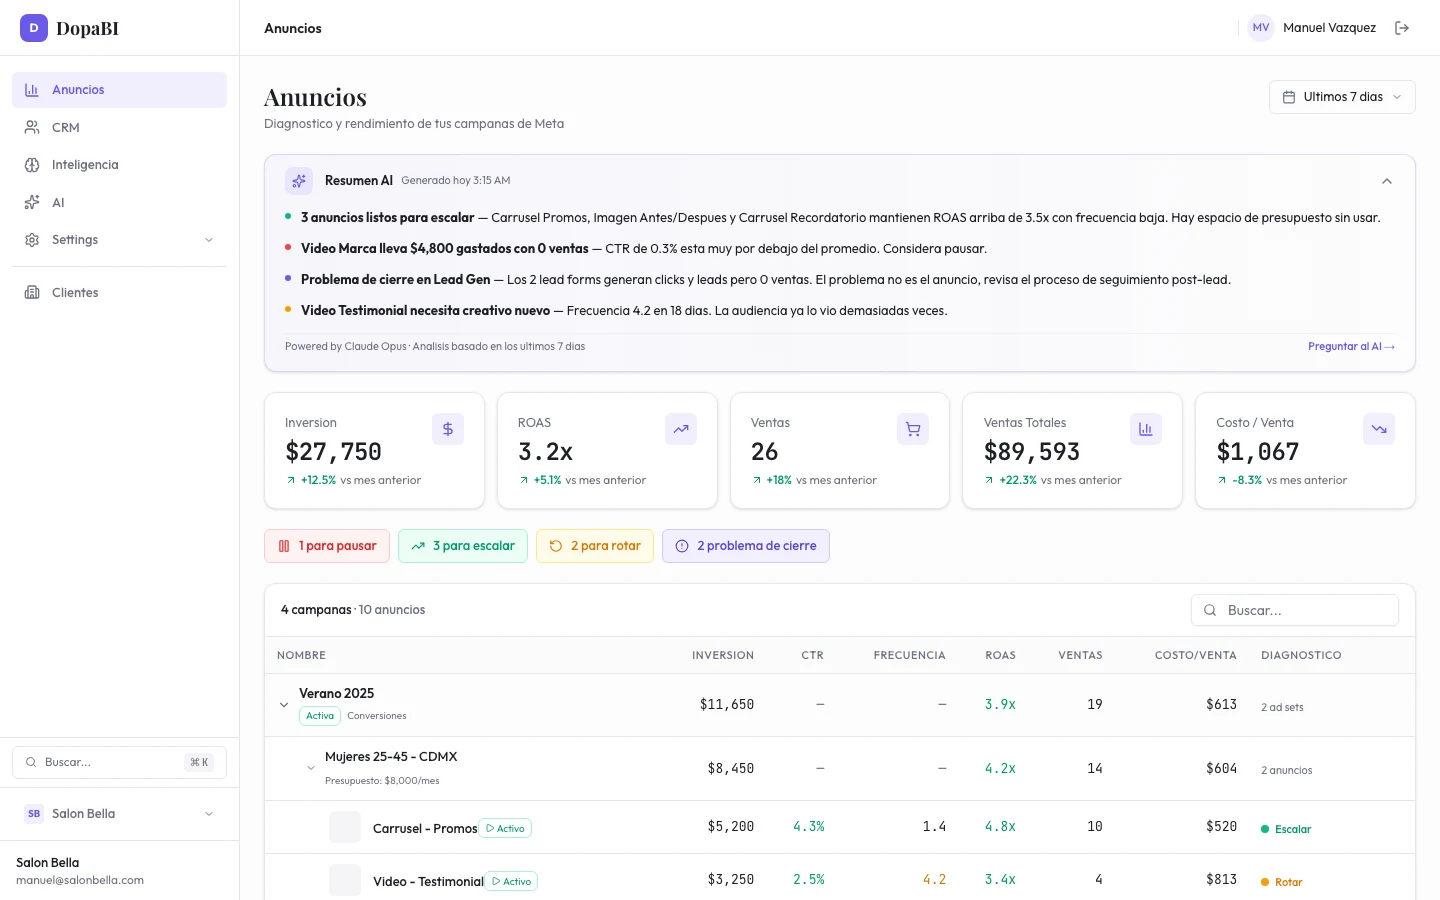Collapse the Mujeres 25-45 - CDMX ad set
Image resolution: width=1440 pixels, height=900 pixels.
(311, 768)
